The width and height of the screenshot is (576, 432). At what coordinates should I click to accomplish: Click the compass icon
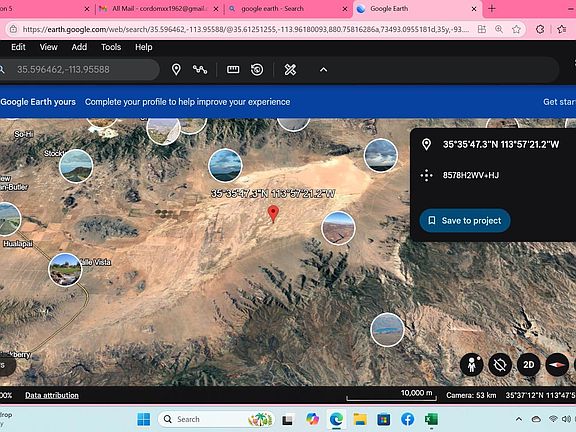[x=557, y=364]
